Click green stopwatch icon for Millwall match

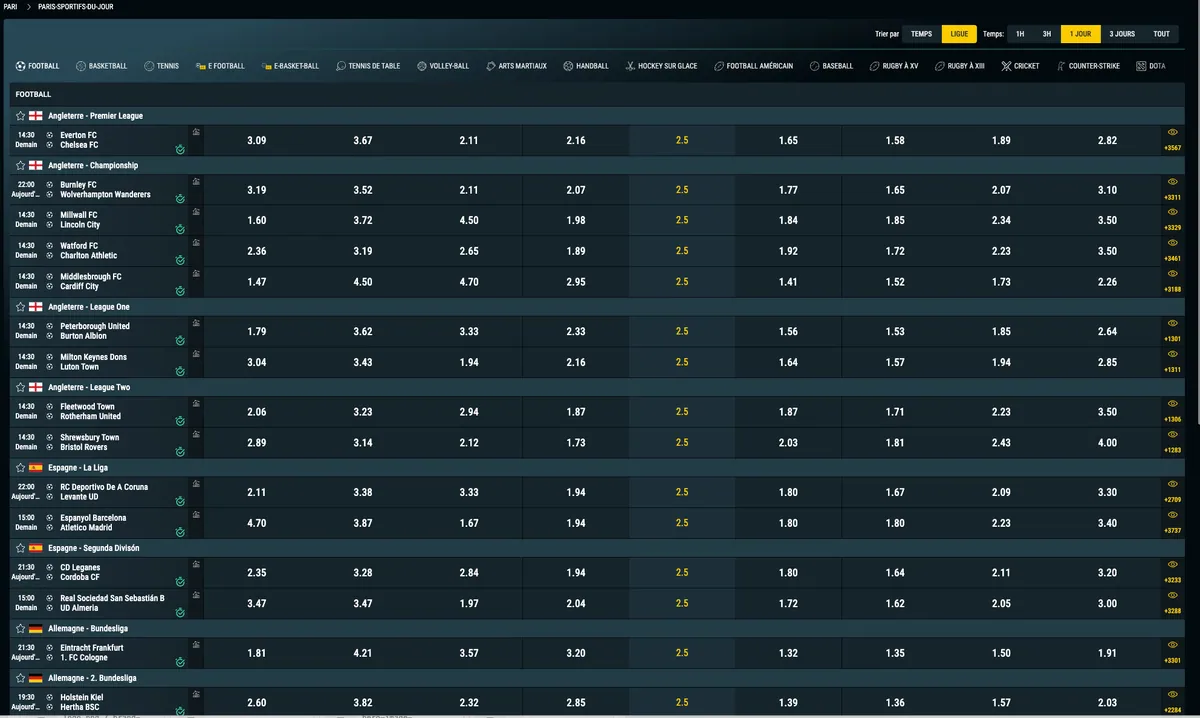coord(180,230)
